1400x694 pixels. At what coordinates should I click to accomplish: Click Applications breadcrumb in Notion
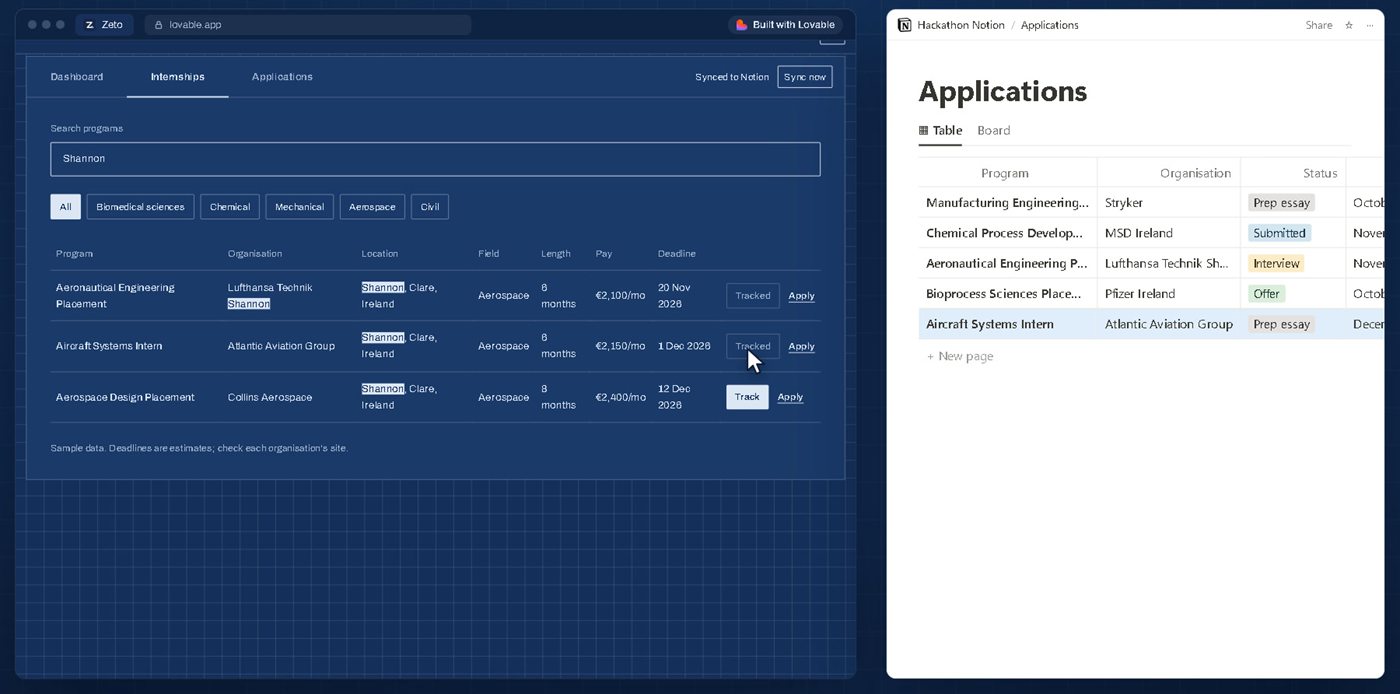[1049, 25]
